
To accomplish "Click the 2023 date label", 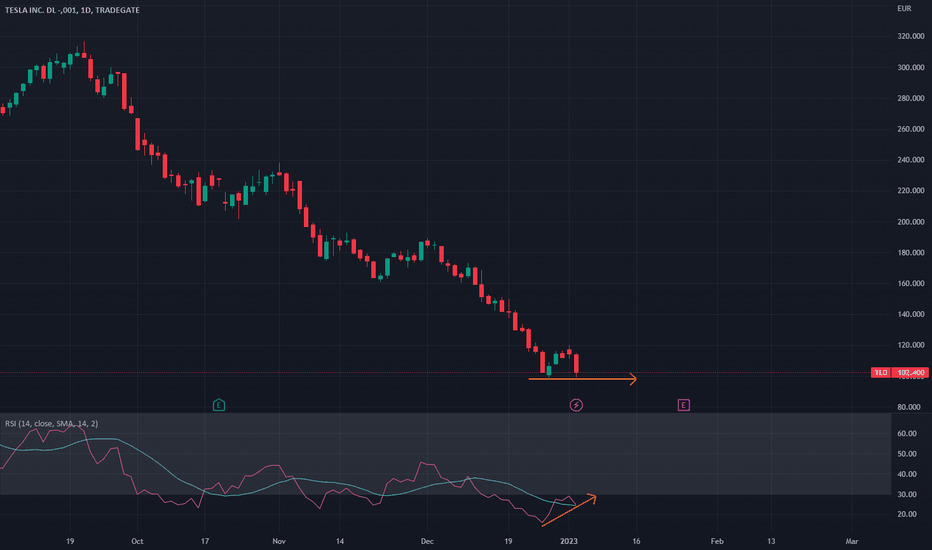I will click(x=569, y=541).
